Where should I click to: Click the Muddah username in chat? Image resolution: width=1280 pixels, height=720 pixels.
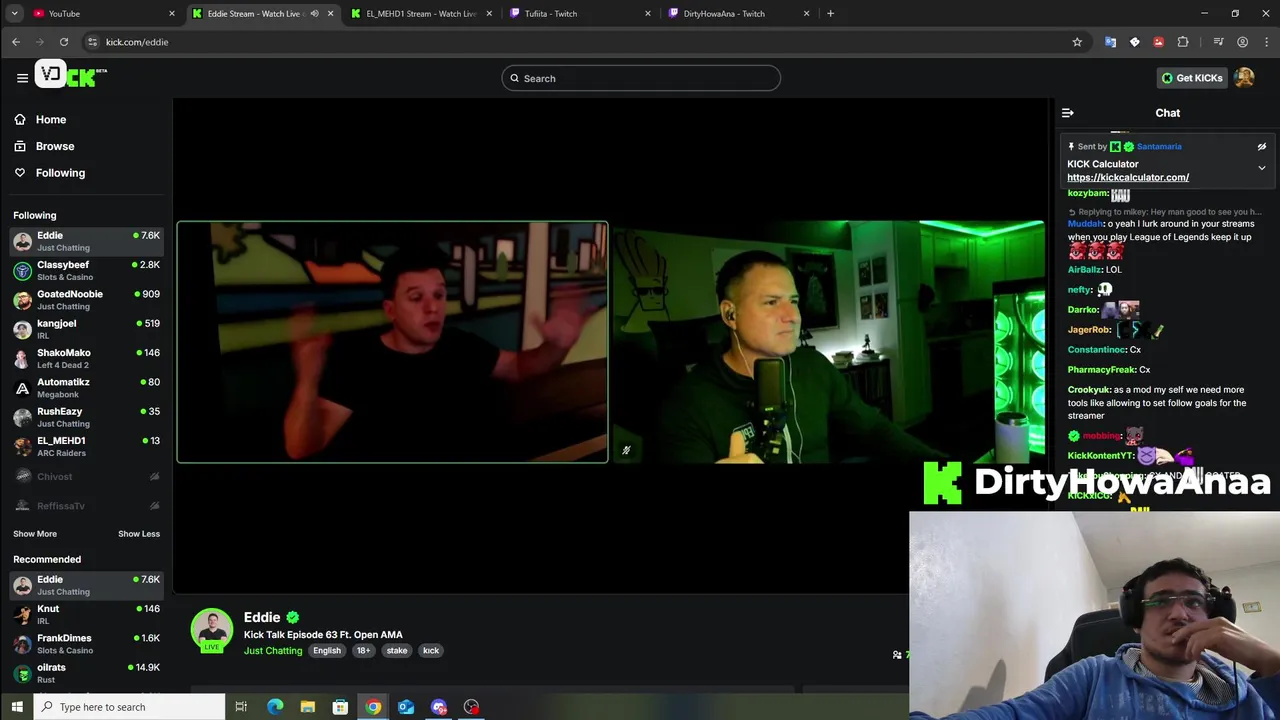coord(1085,224)
